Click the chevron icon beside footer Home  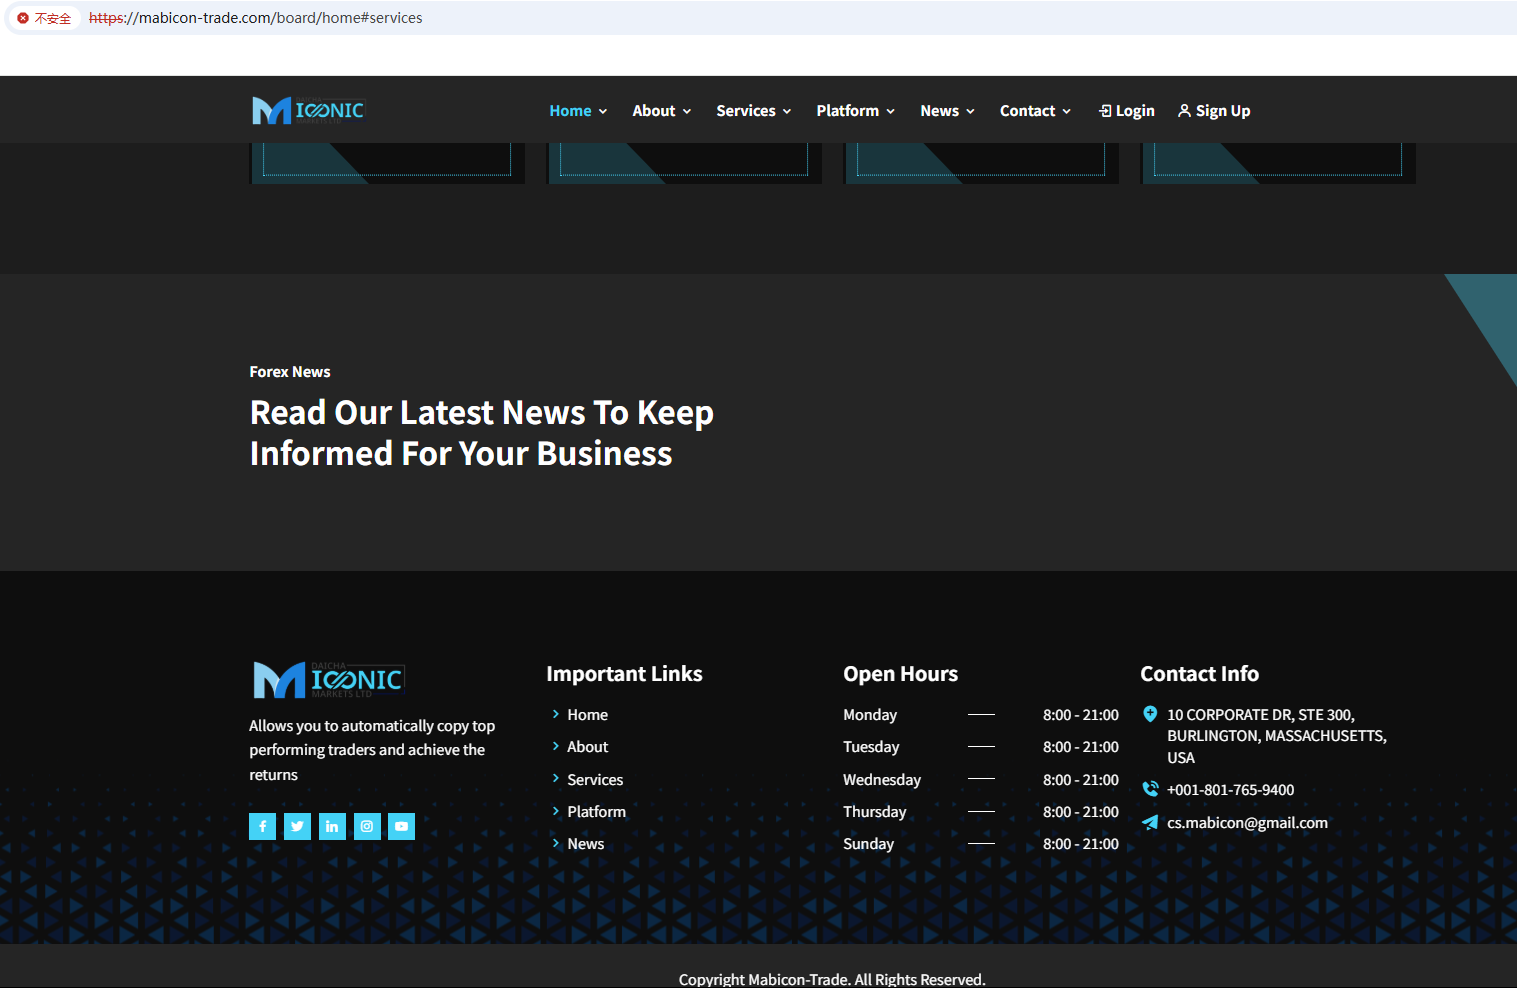click(x=556, y=714)
